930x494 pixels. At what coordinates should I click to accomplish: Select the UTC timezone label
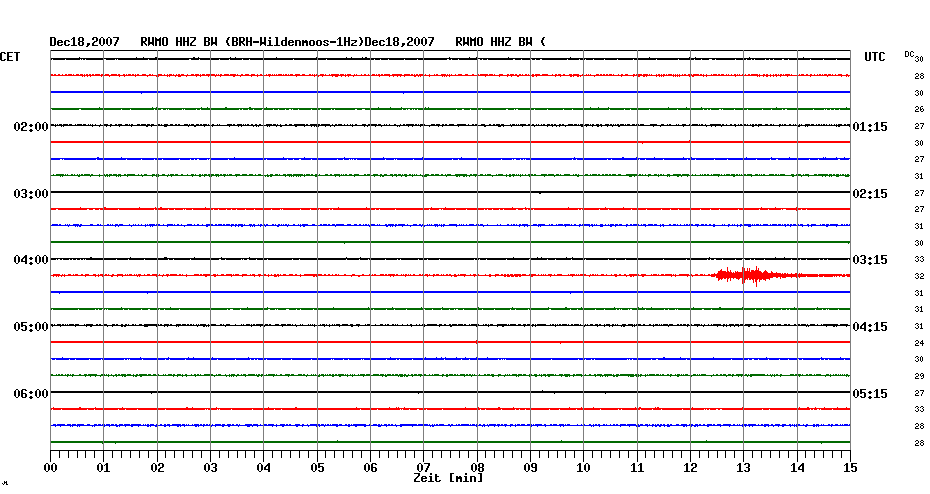click(874, 57)
